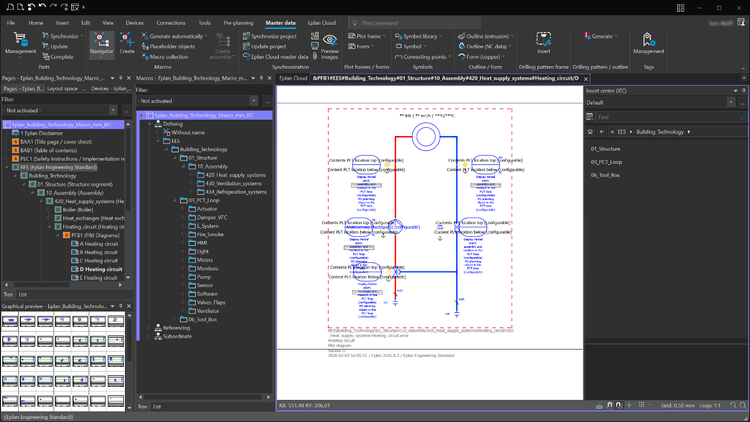Click the back arrow in Insert center
750x422 pixels.
coord(602,132)
